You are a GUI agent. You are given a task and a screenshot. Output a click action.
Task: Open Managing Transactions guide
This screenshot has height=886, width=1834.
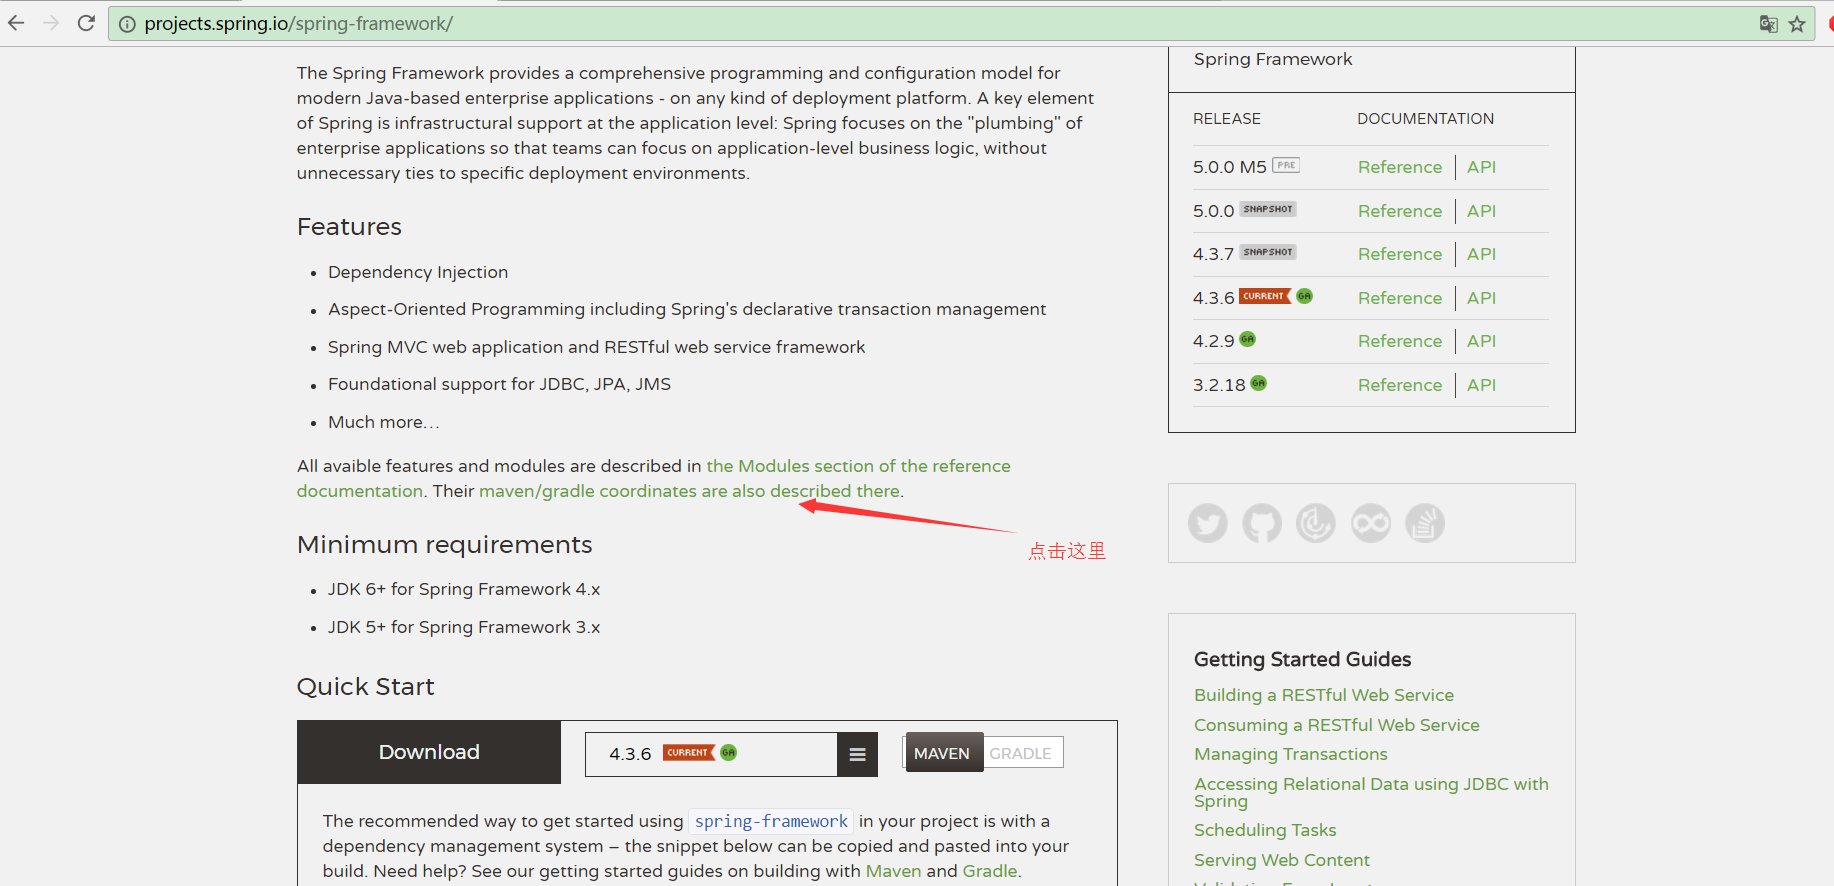pyautogui.click(x=1291, y=754)
